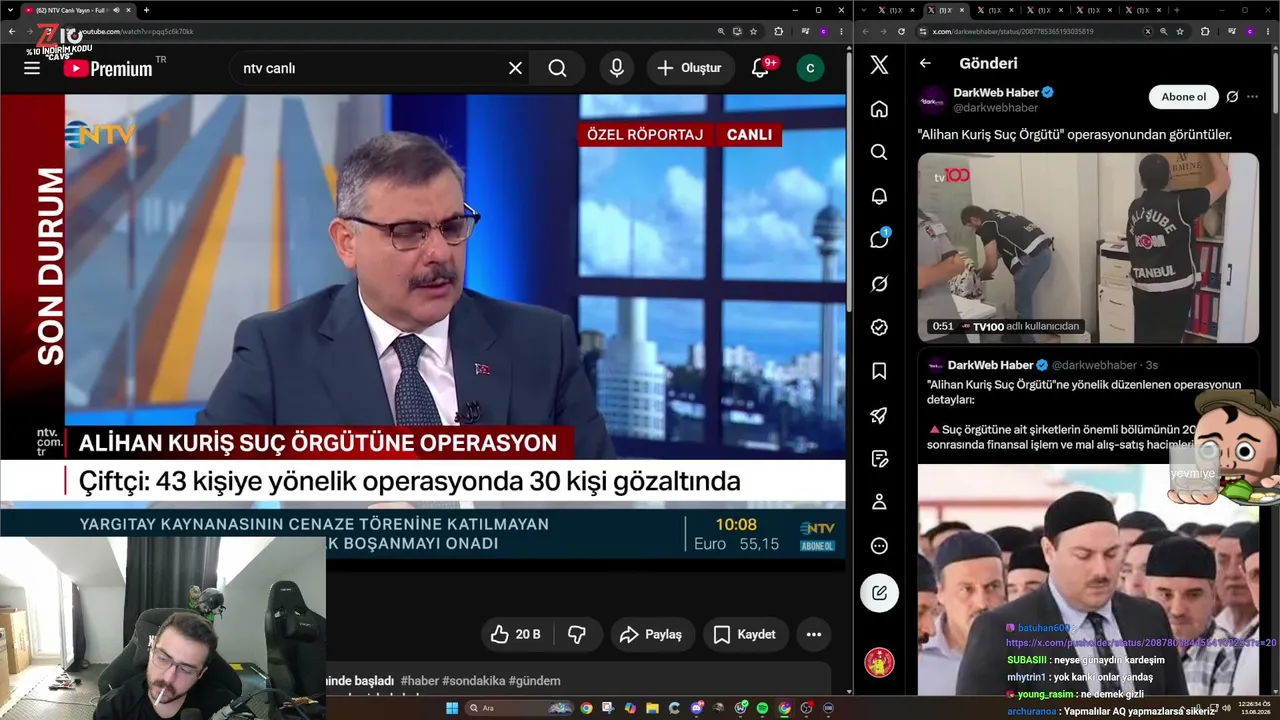Screen dimensions: 1280x720
Task: Open YouTube notifications bell
Action: click(761, 68)
